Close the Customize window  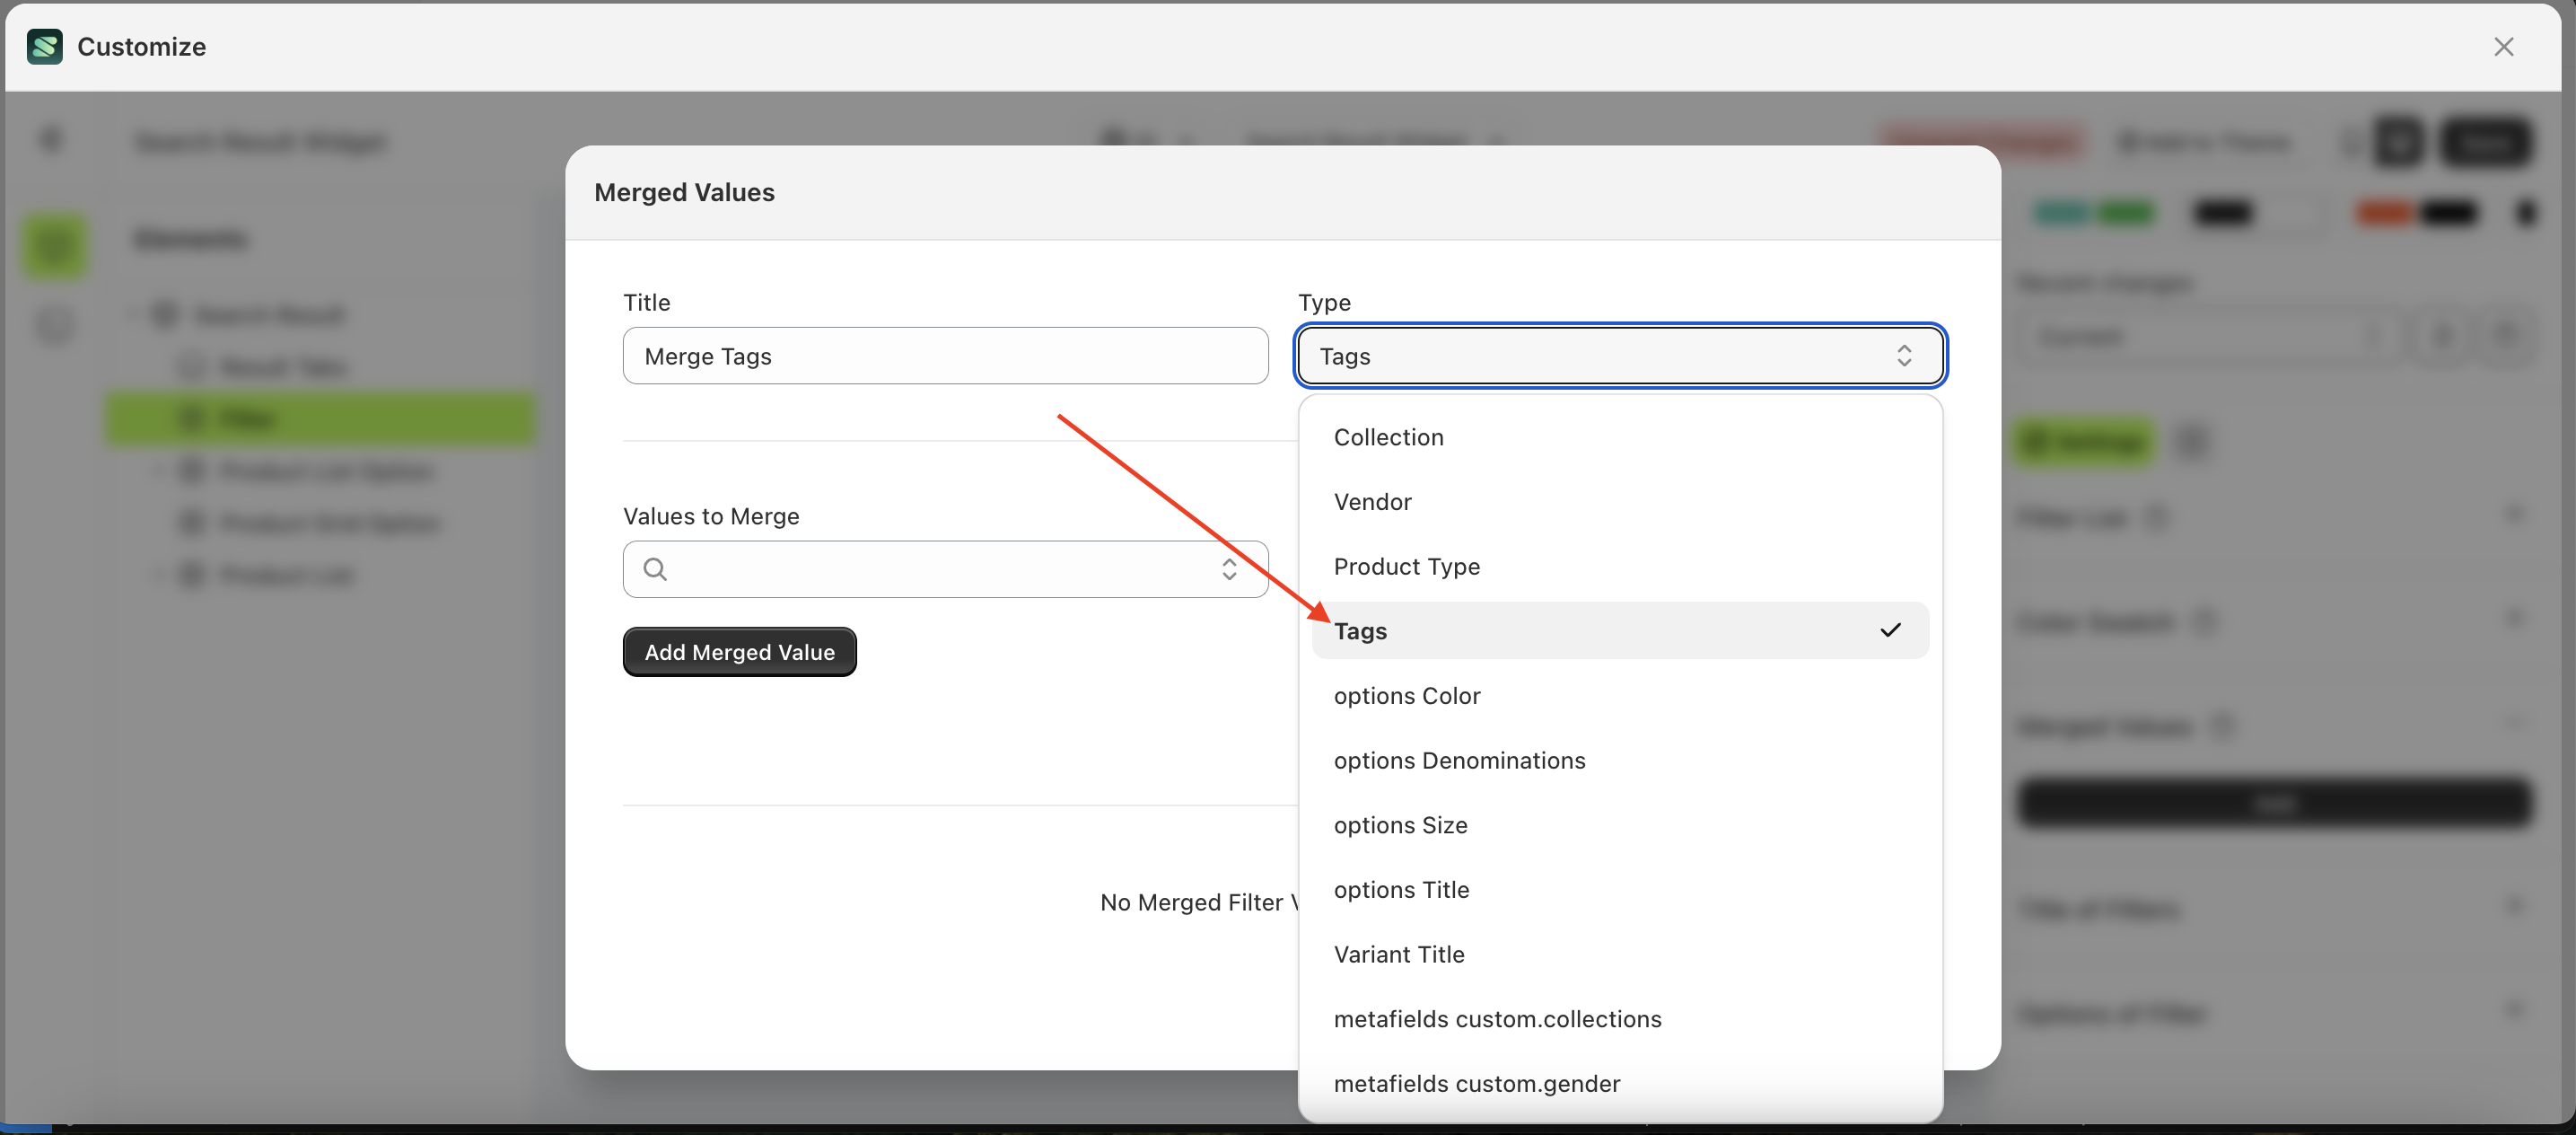click(2503, 47)
